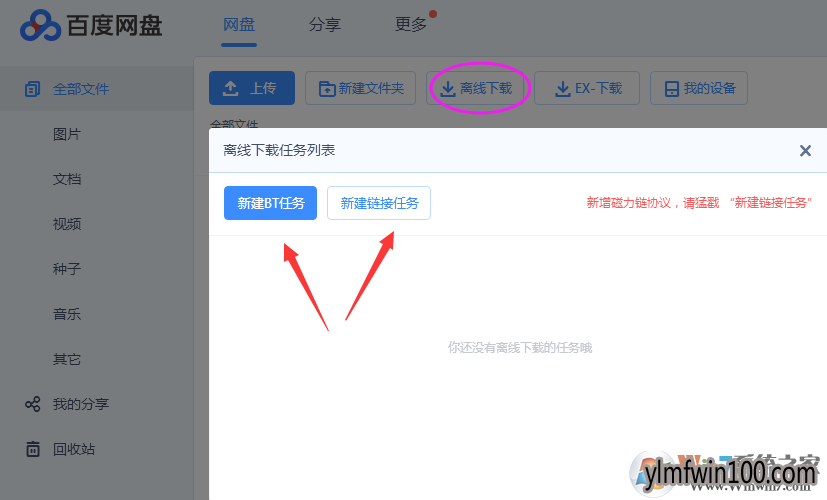Click the 全部文件 sidebar icon
This screenshot has height=500, width=827.
tap(32, 89)
